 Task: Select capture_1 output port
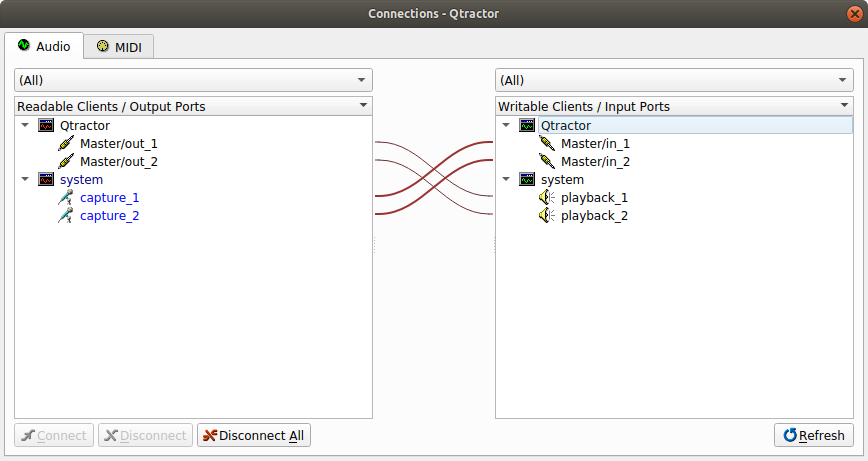[110, 198]
